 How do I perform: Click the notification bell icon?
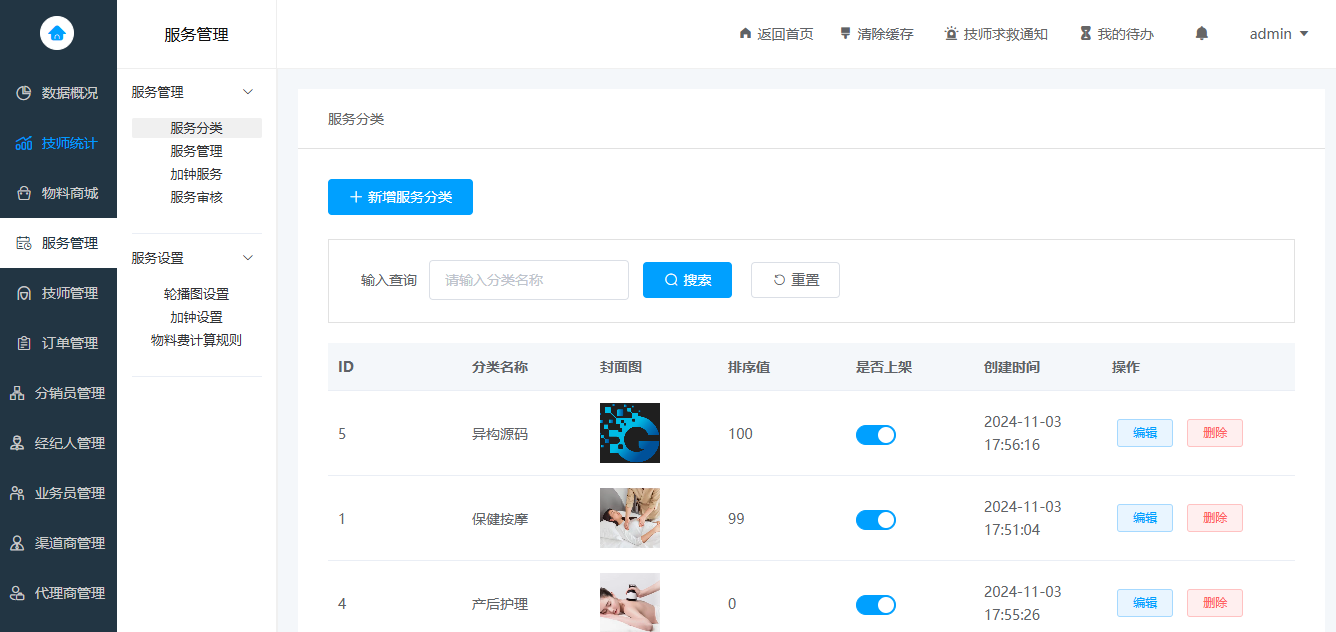click(1202, 34)
